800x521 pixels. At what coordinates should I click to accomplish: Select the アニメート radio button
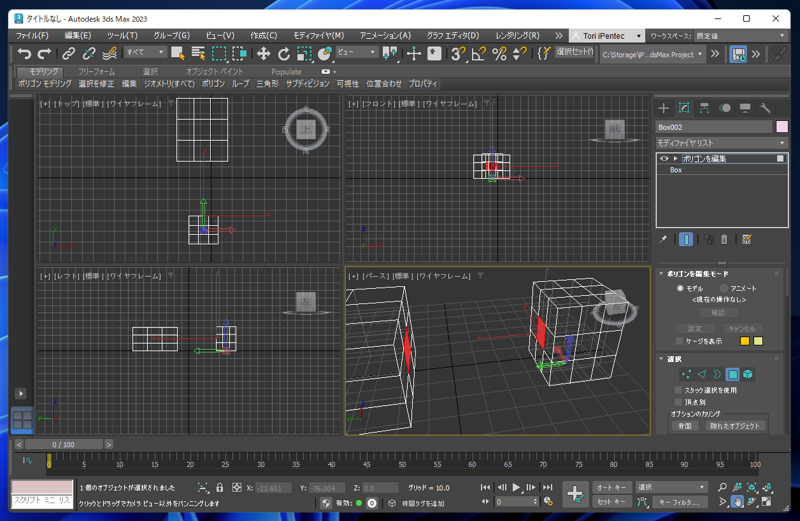724,288
